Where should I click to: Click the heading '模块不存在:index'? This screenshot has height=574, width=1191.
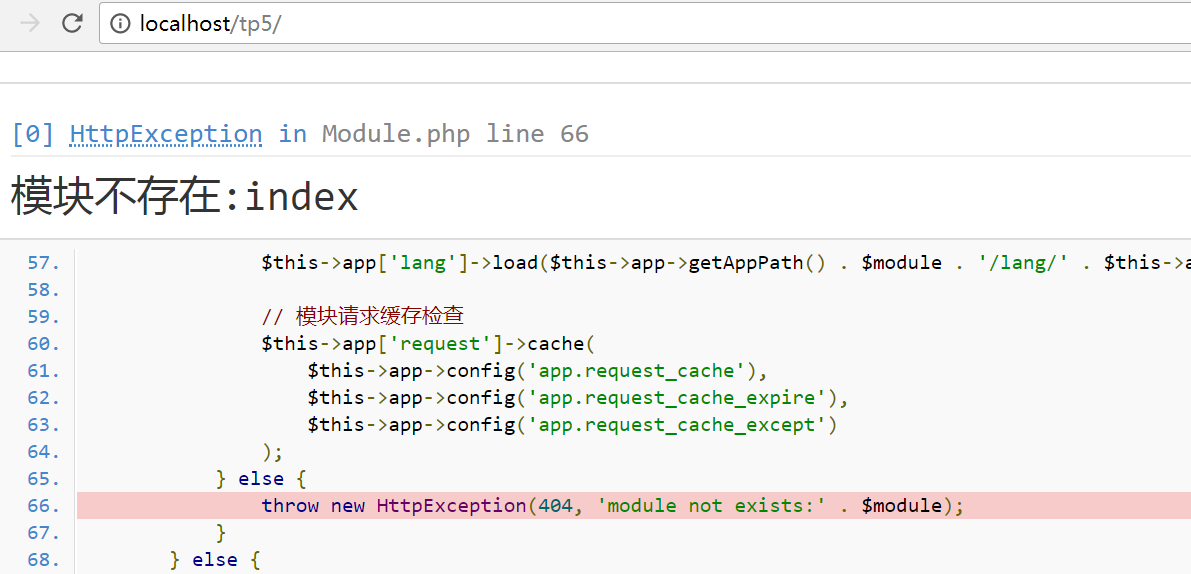184,197
